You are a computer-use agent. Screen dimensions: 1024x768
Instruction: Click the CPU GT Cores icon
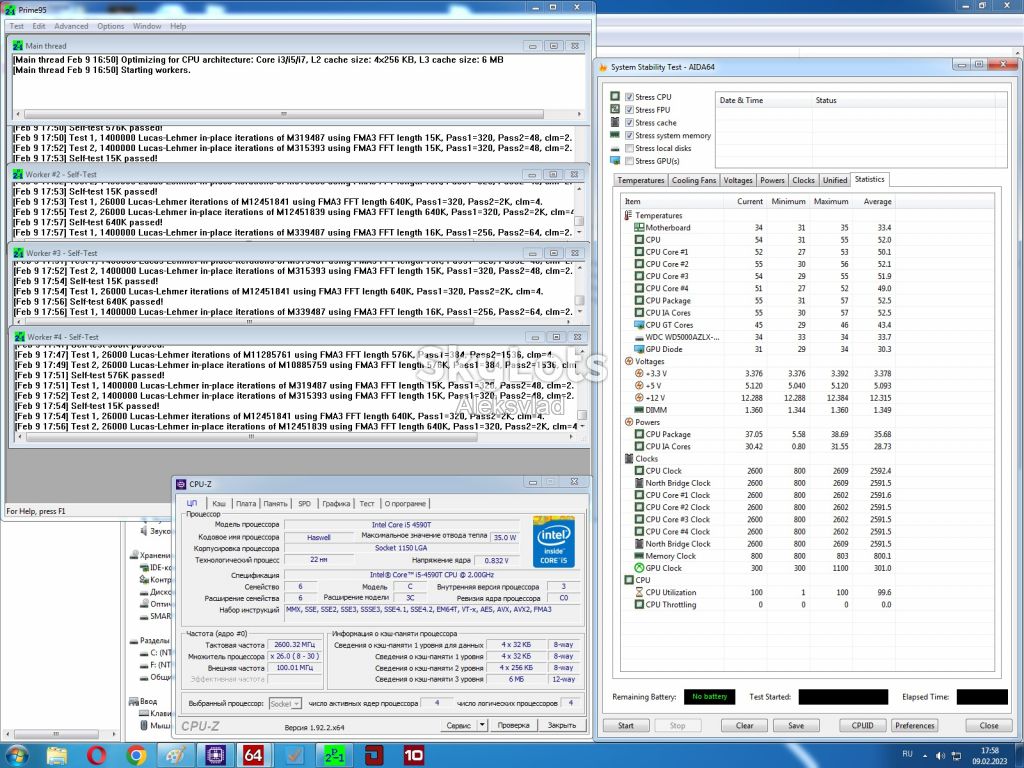point(639,325)
